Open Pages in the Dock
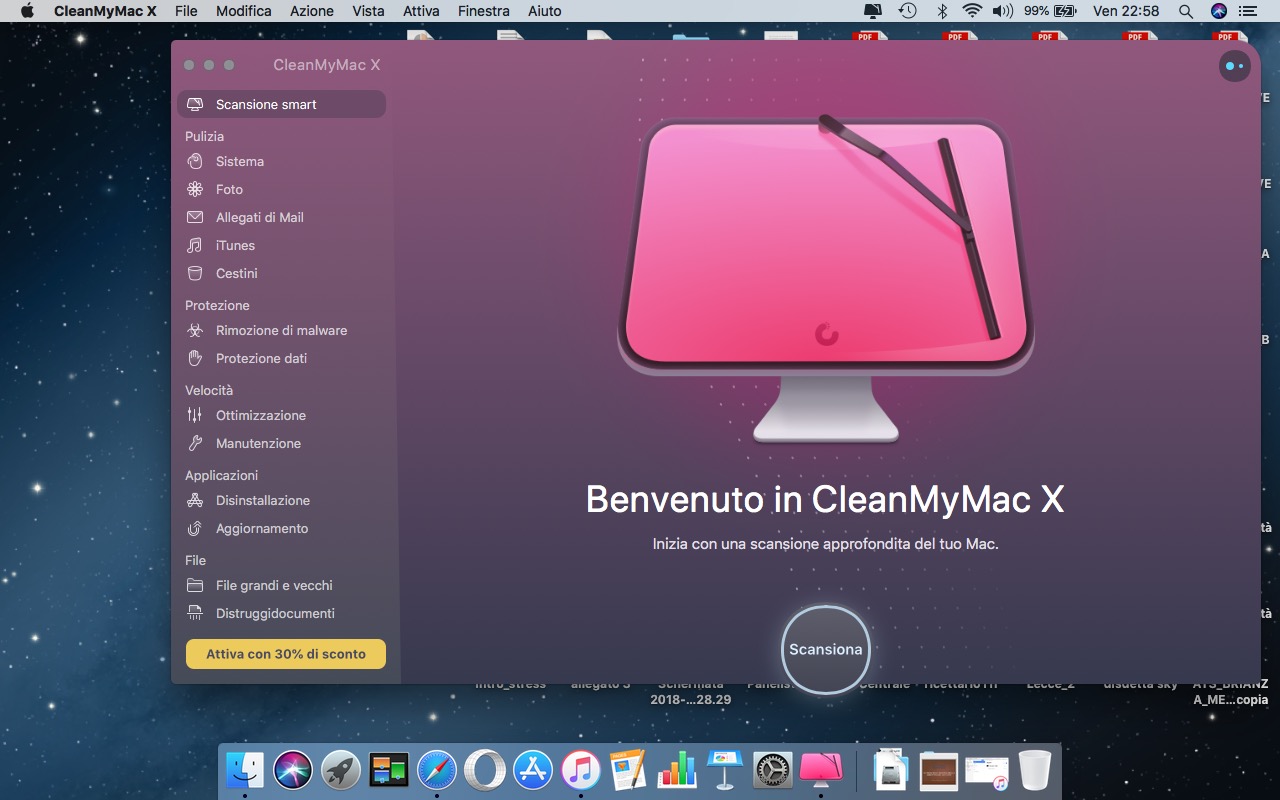 coord(629,770)
